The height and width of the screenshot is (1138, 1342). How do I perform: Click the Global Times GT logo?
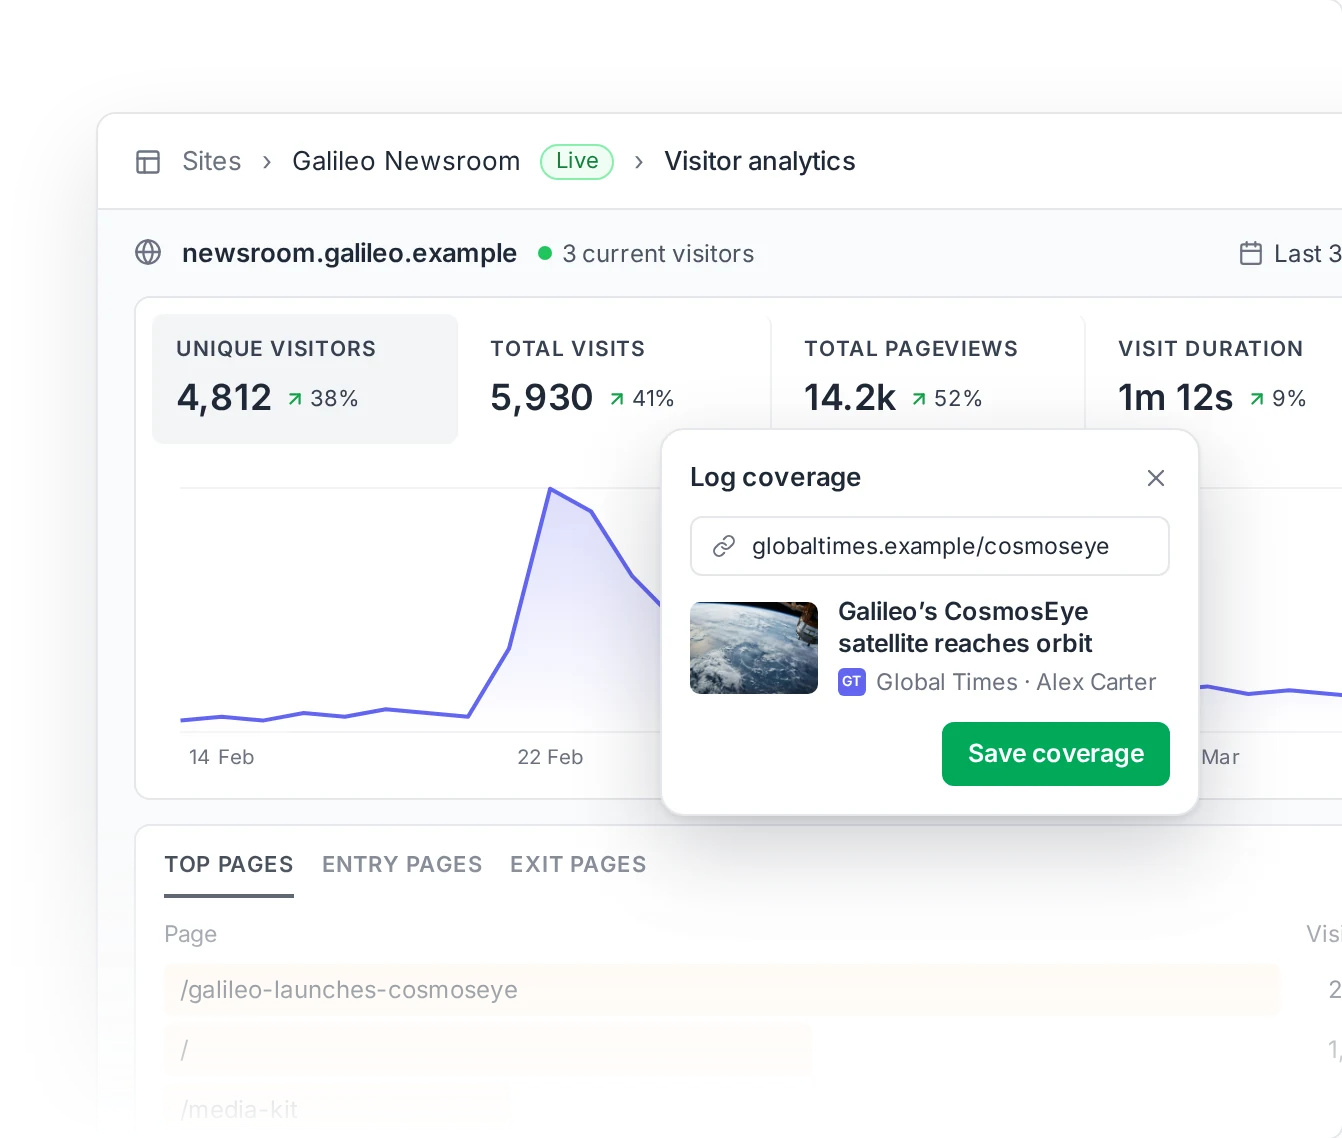852,682
